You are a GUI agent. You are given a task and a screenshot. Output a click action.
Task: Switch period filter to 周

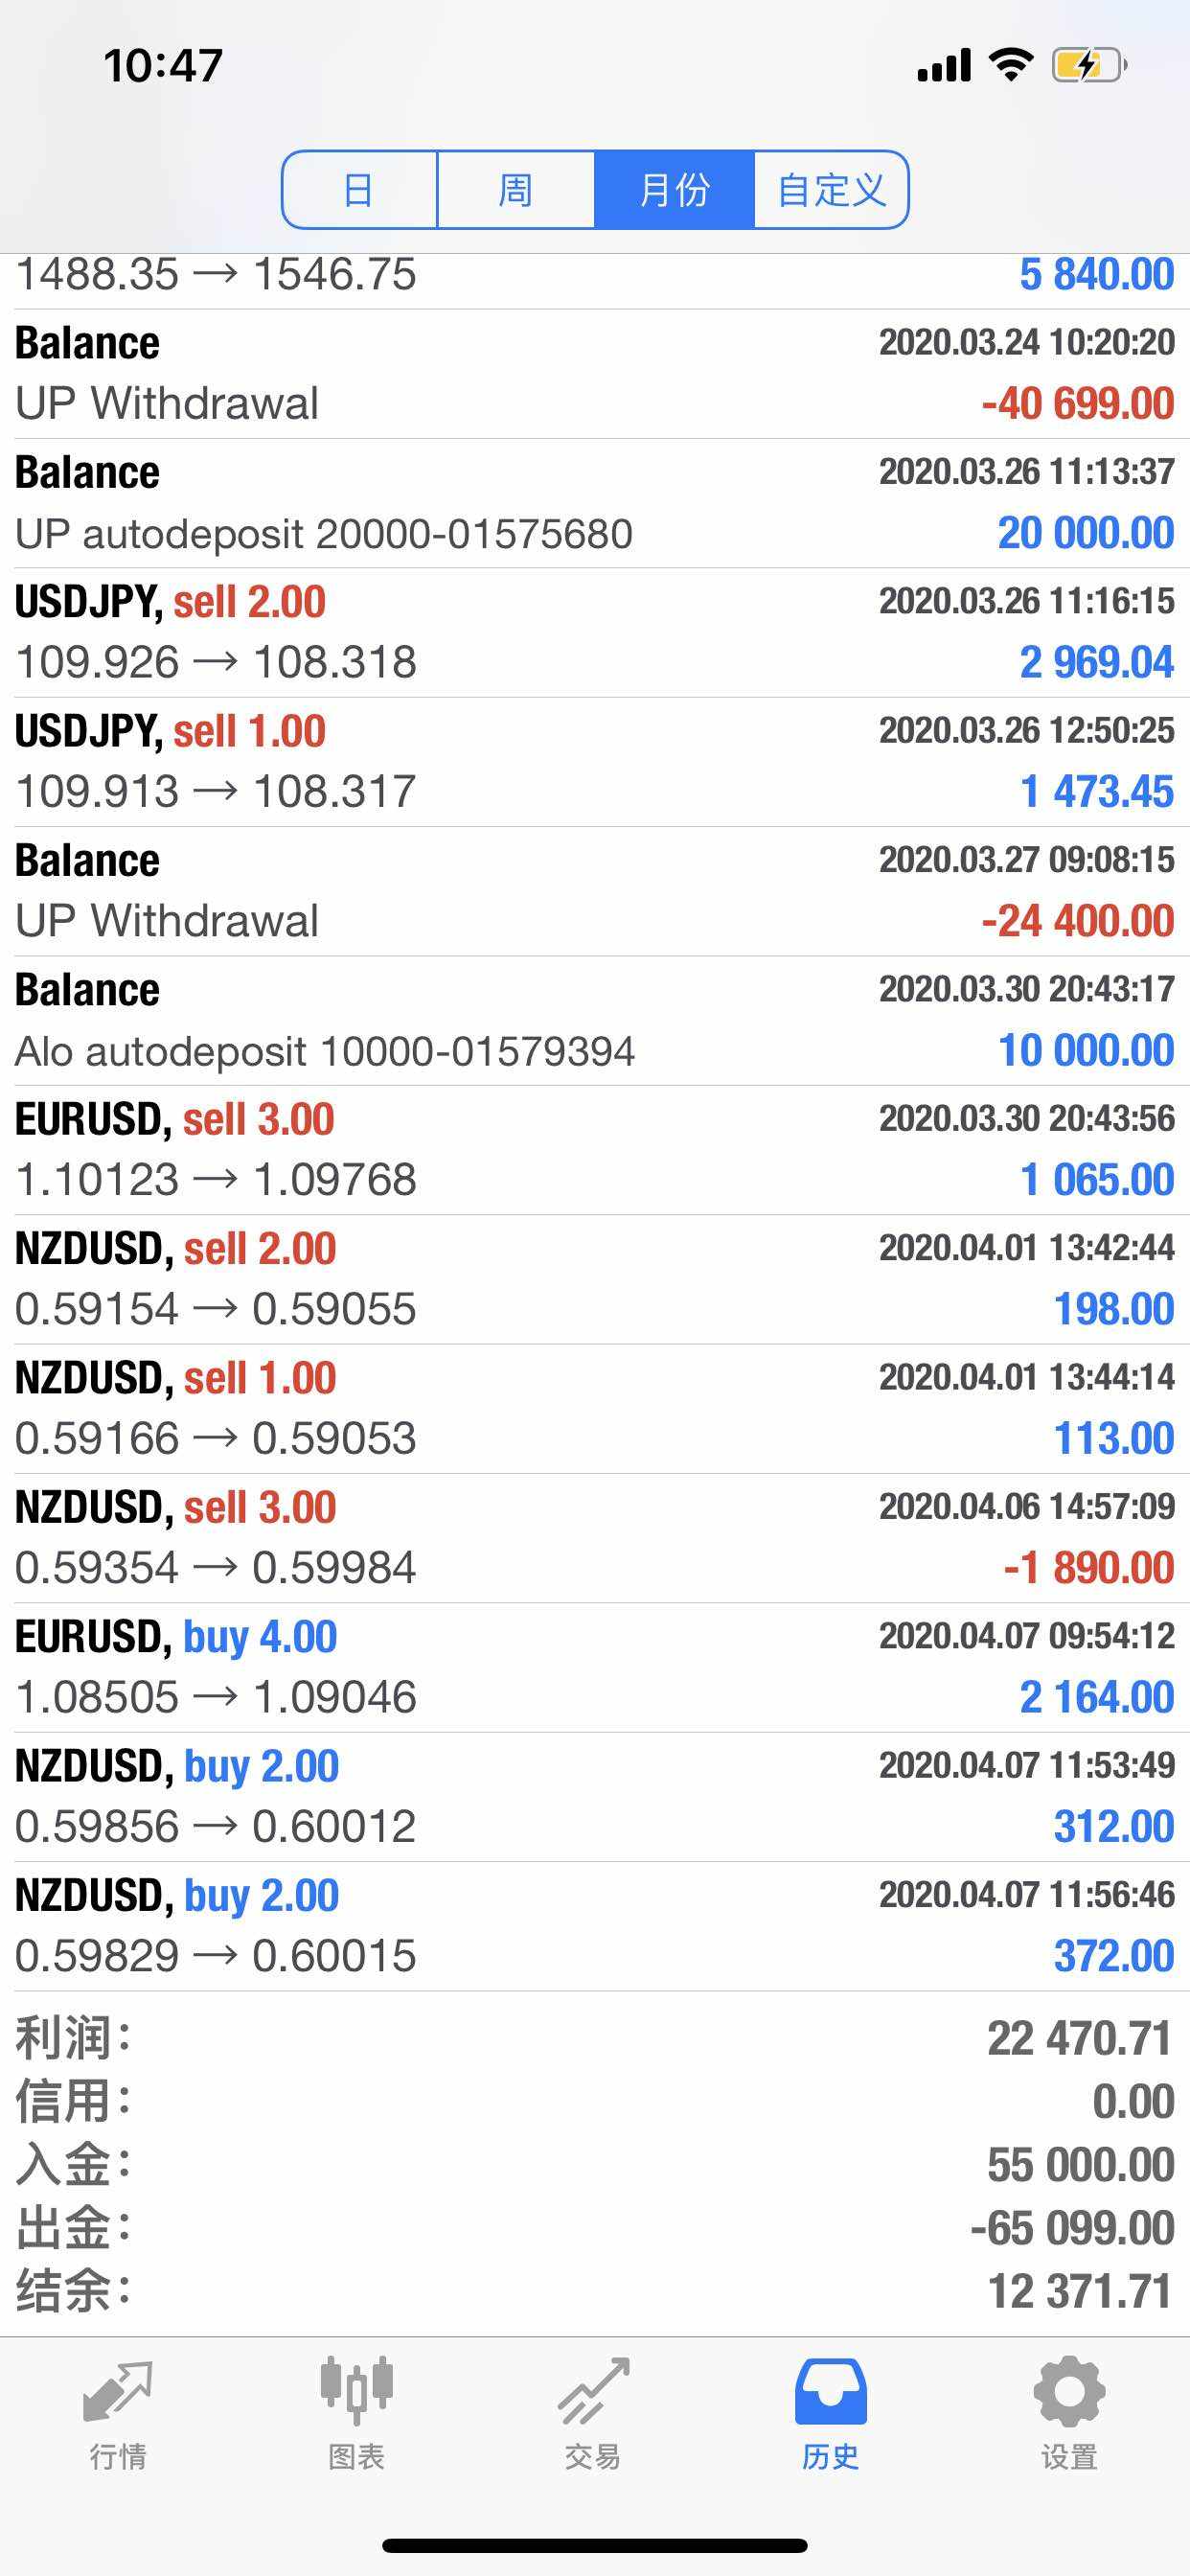tap(516, 190)
